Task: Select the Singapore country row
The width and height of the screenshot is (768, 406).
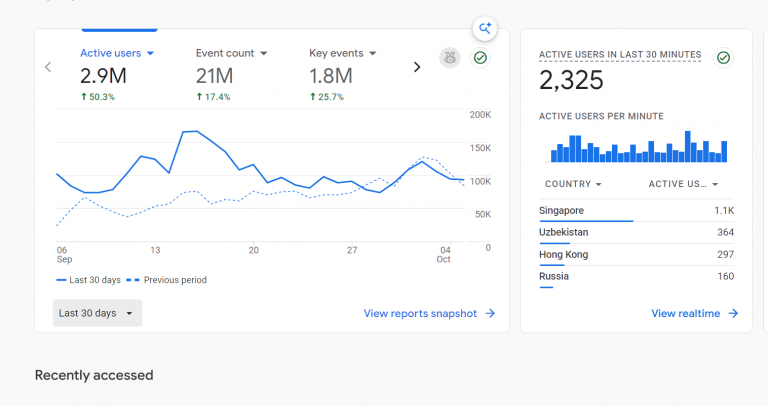Action: pyautogui.click(x=636, y=211)
